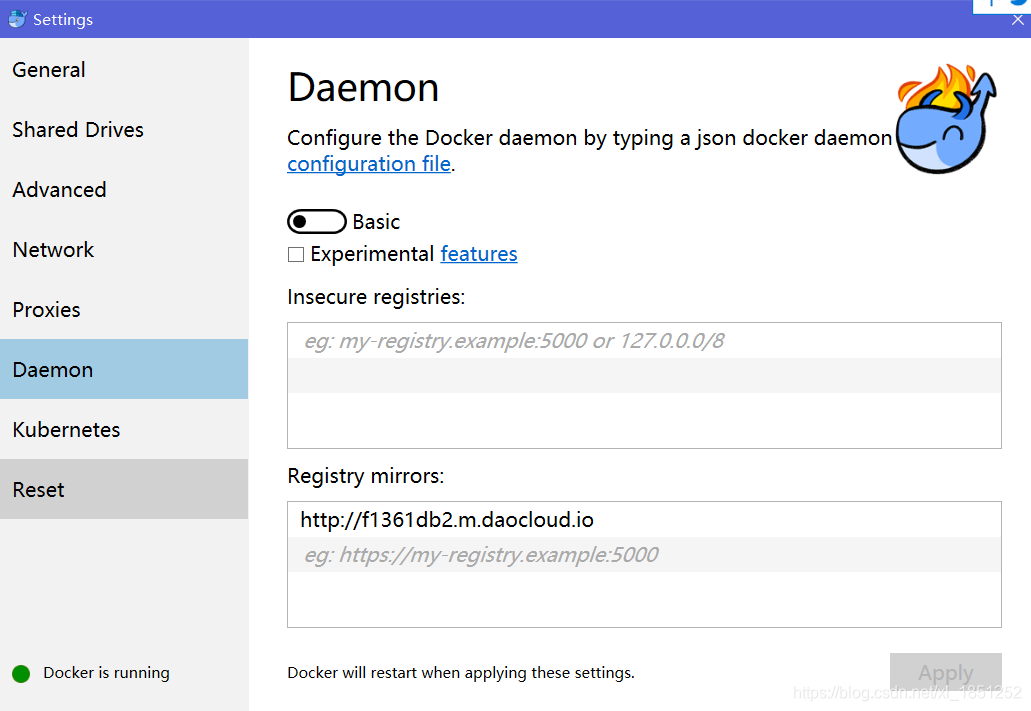Click the 'Settings' window title text
The width and height of the screenshot is (1031, 711).
63,20
